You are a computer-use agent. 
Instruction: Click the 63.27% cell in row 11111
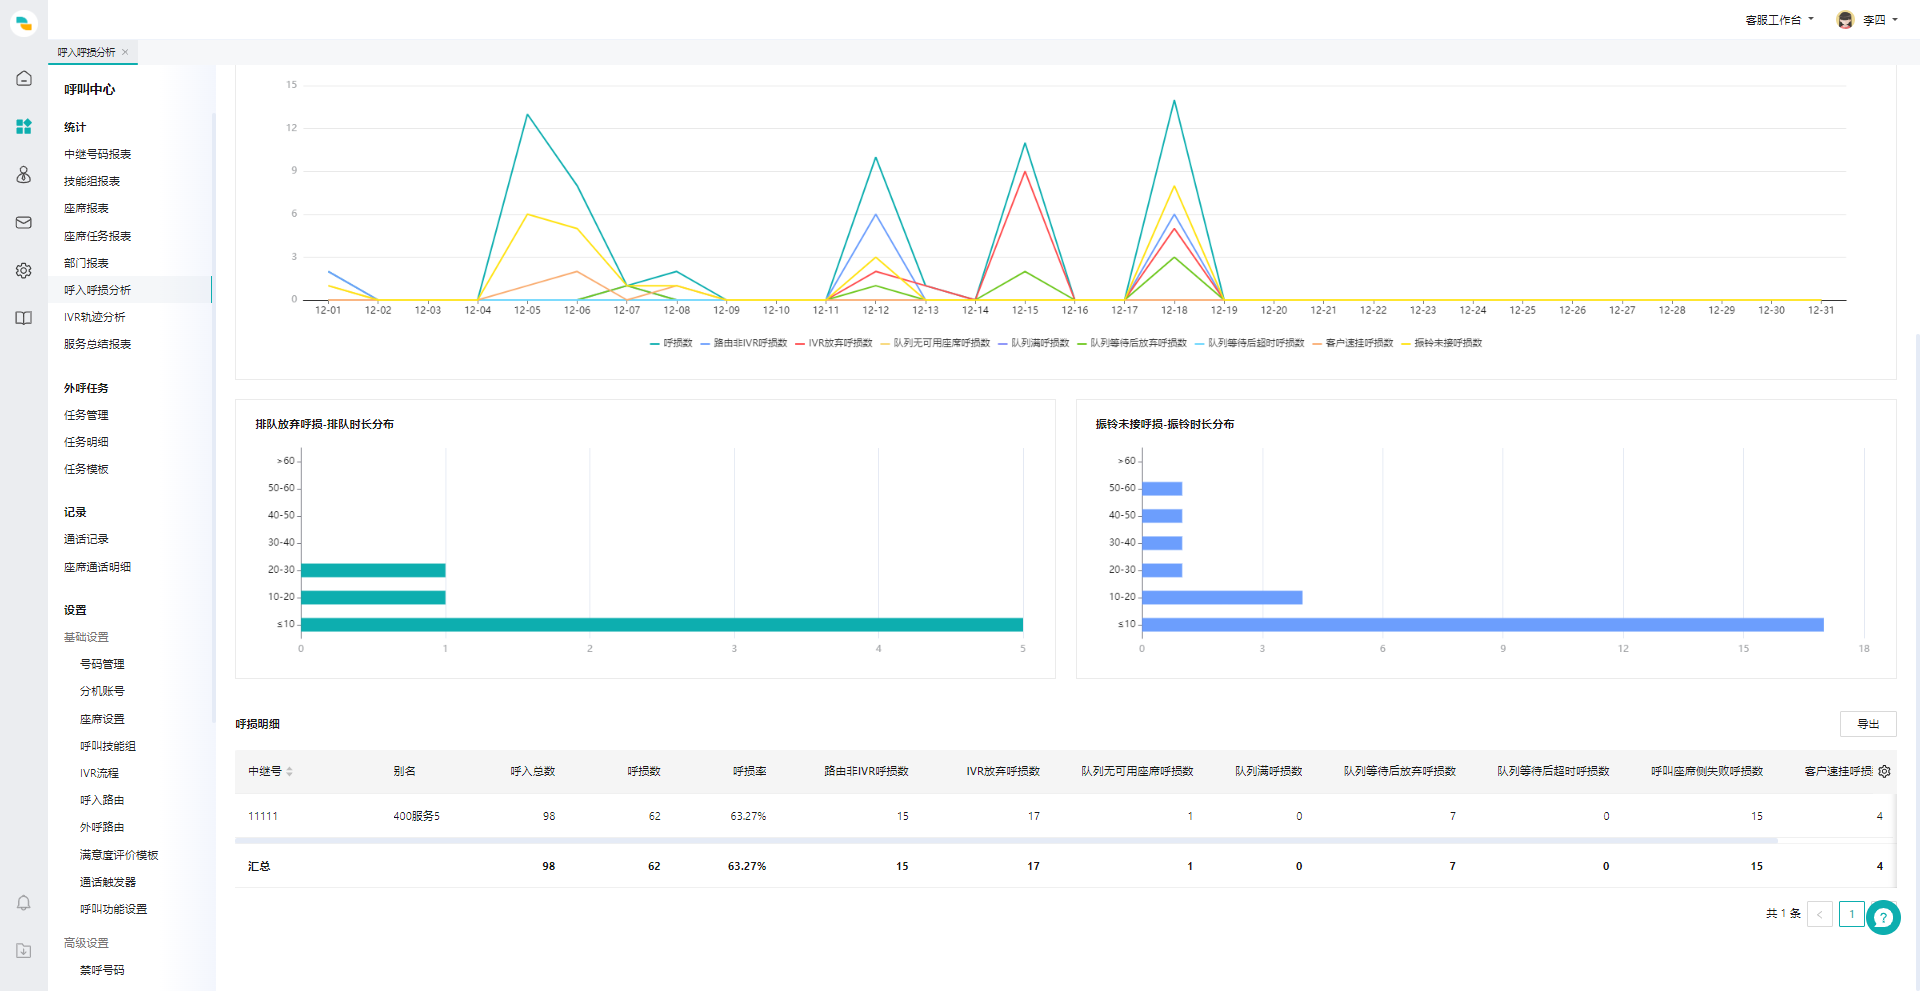[x=748, y=816]
